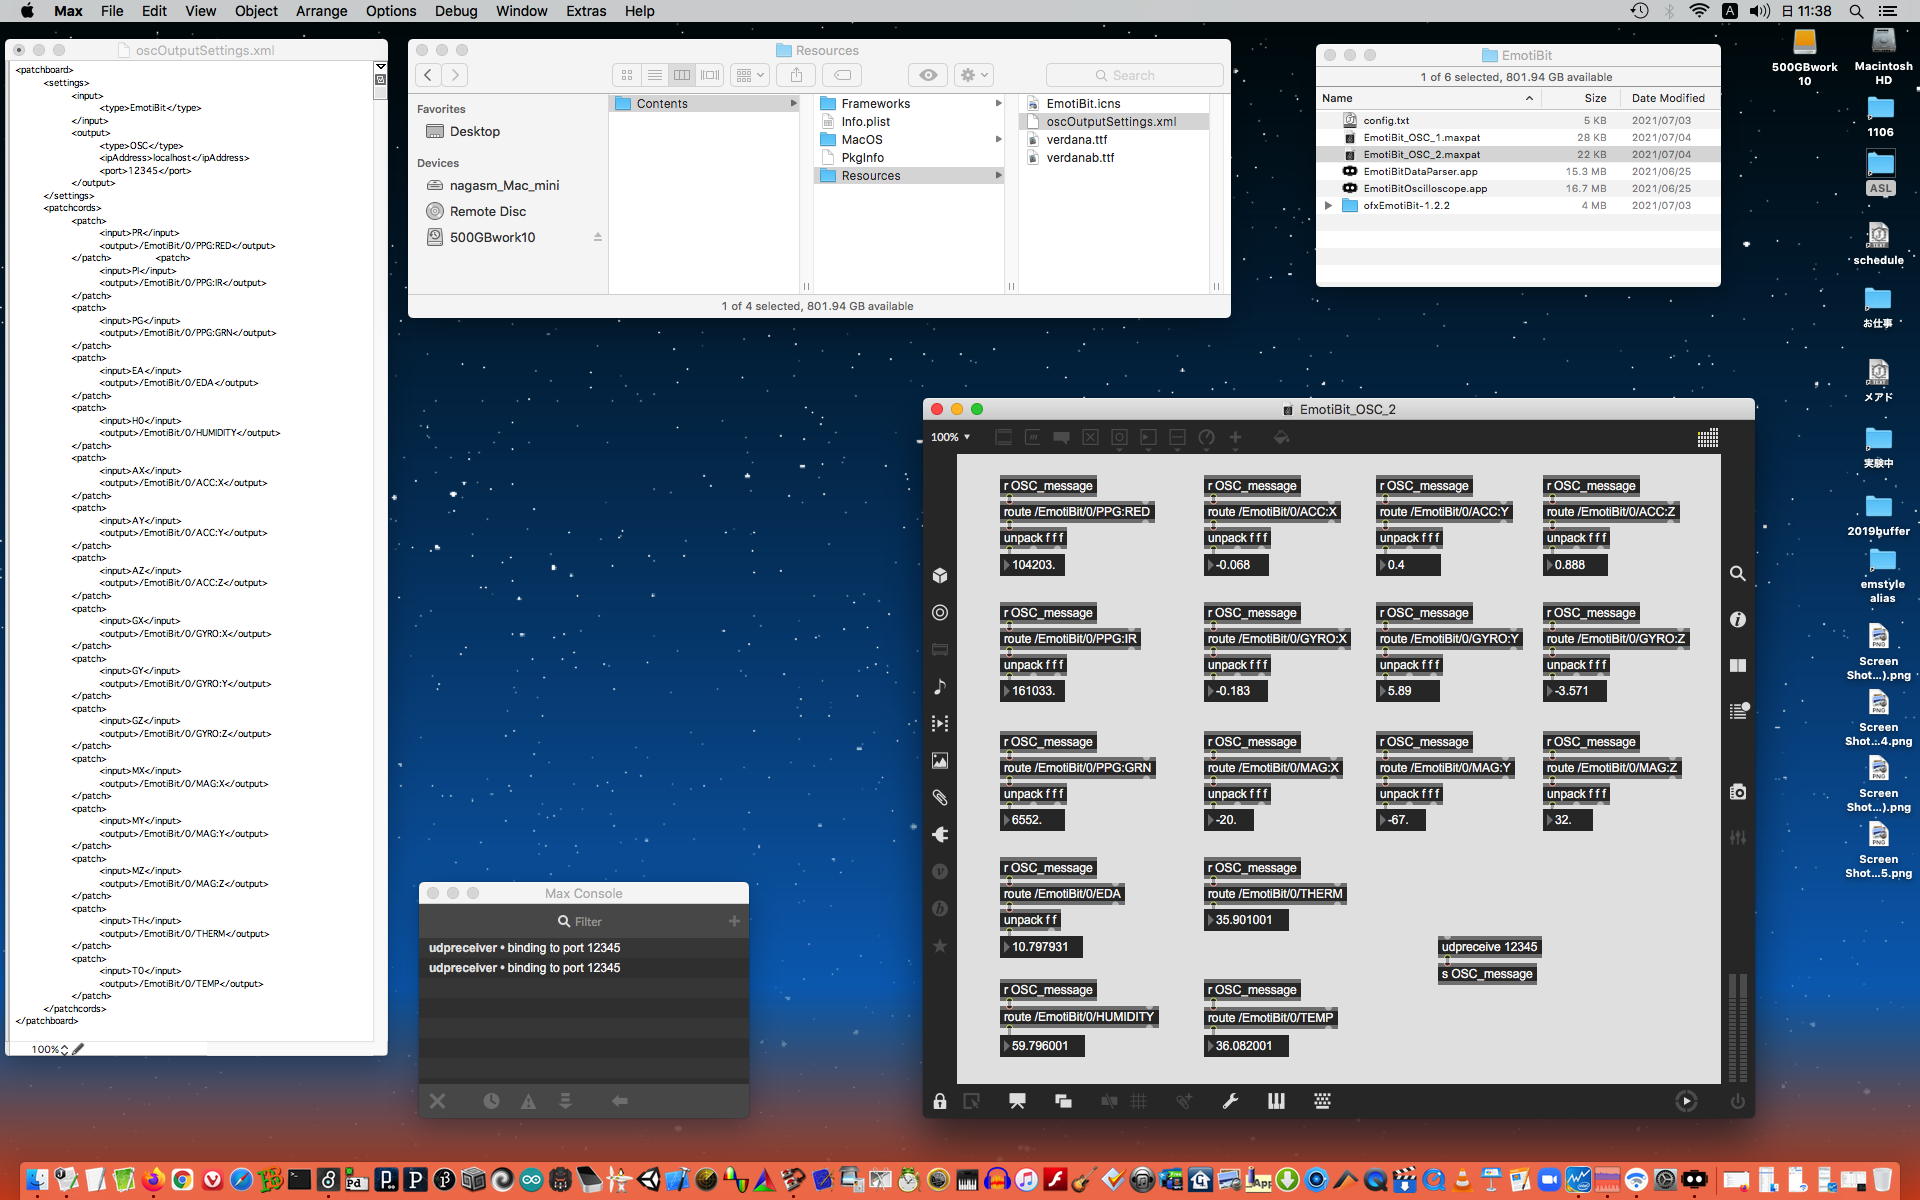Take a snapshot with the camera icon
Viewport: 1920px width, 1200px height.
[x=1738, y=792]
